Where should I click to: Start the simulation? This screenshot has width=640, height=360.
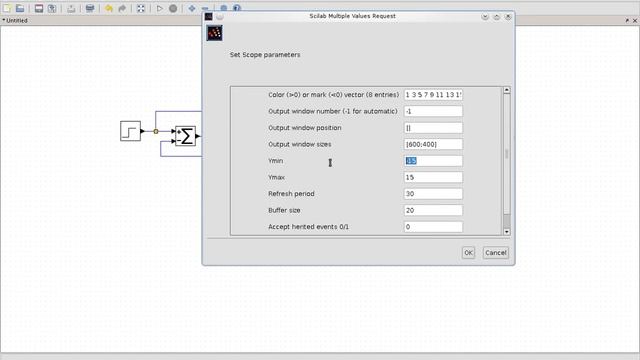tap(160, 8)
